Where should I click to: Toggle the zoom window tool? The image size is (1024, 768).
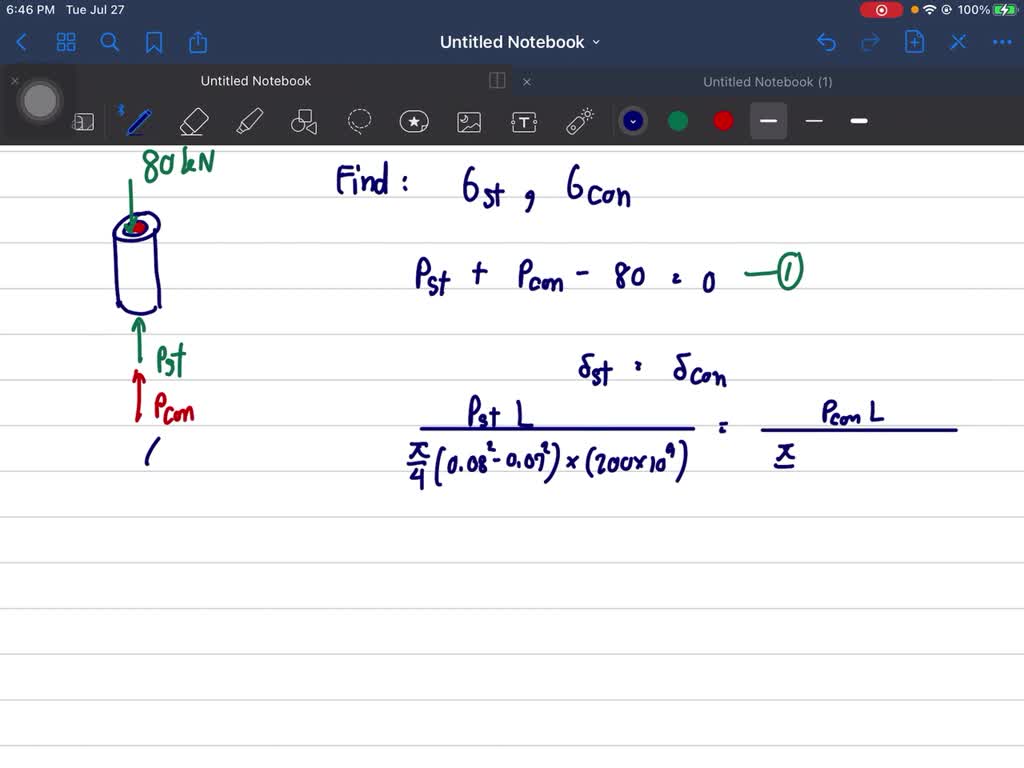click(x=84, y=122)
